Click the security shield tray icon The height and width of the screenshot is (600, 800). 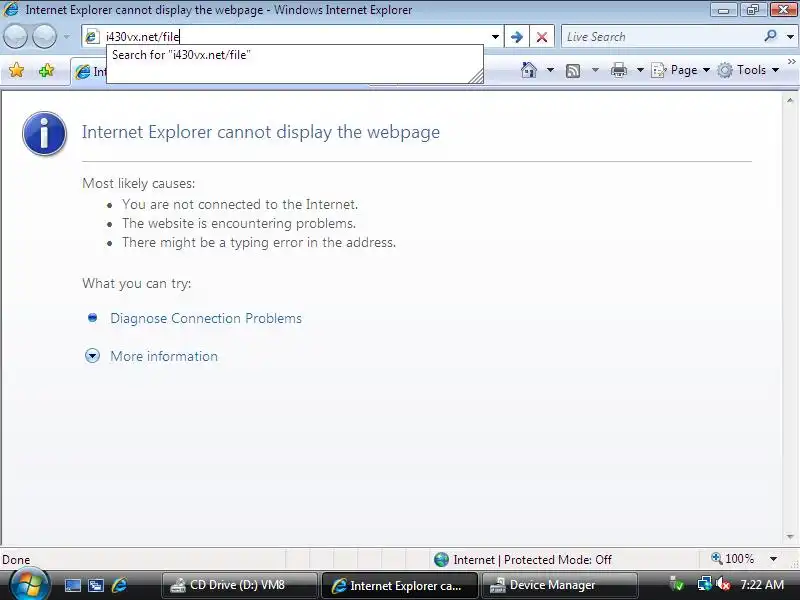click(x=677, y=584)
